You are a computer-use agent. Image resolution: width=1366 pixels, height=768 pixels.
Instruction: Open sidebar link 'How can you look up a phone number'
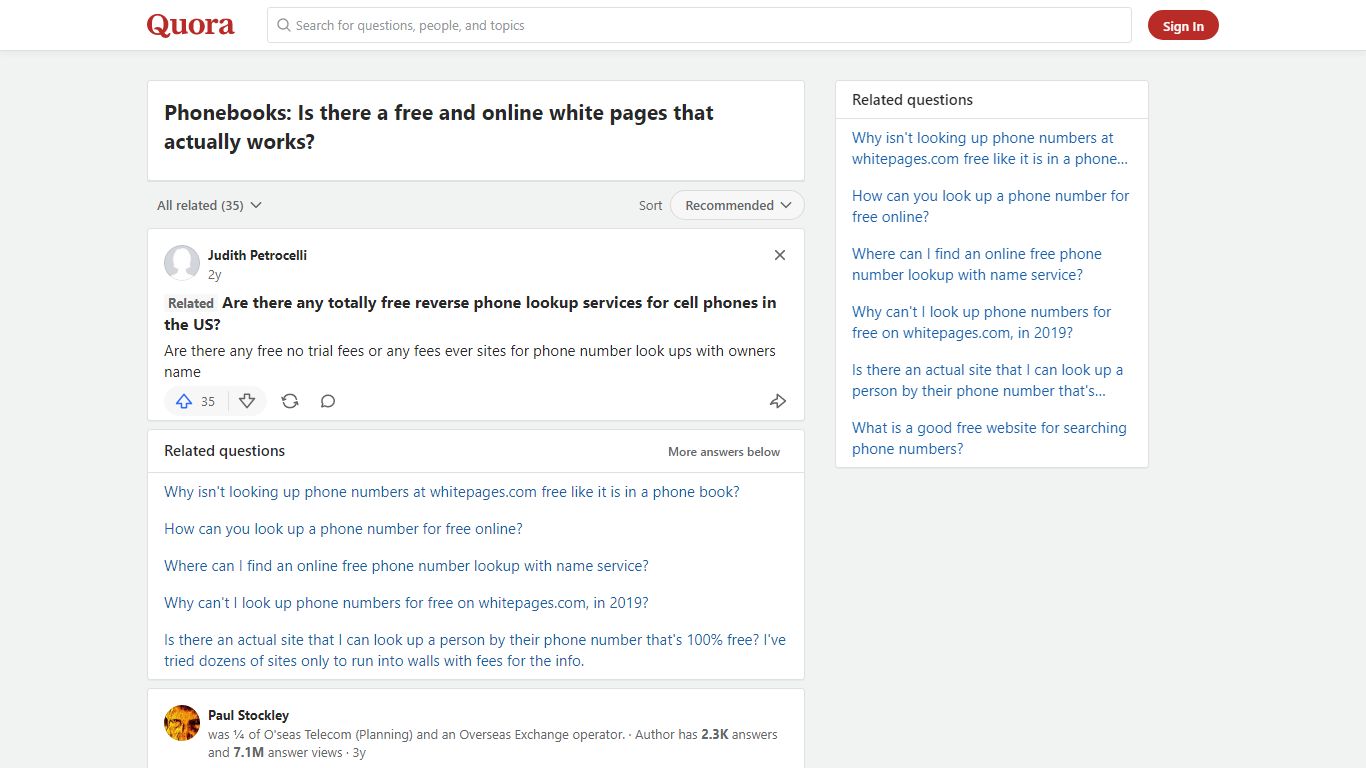[x=990, y=206]
